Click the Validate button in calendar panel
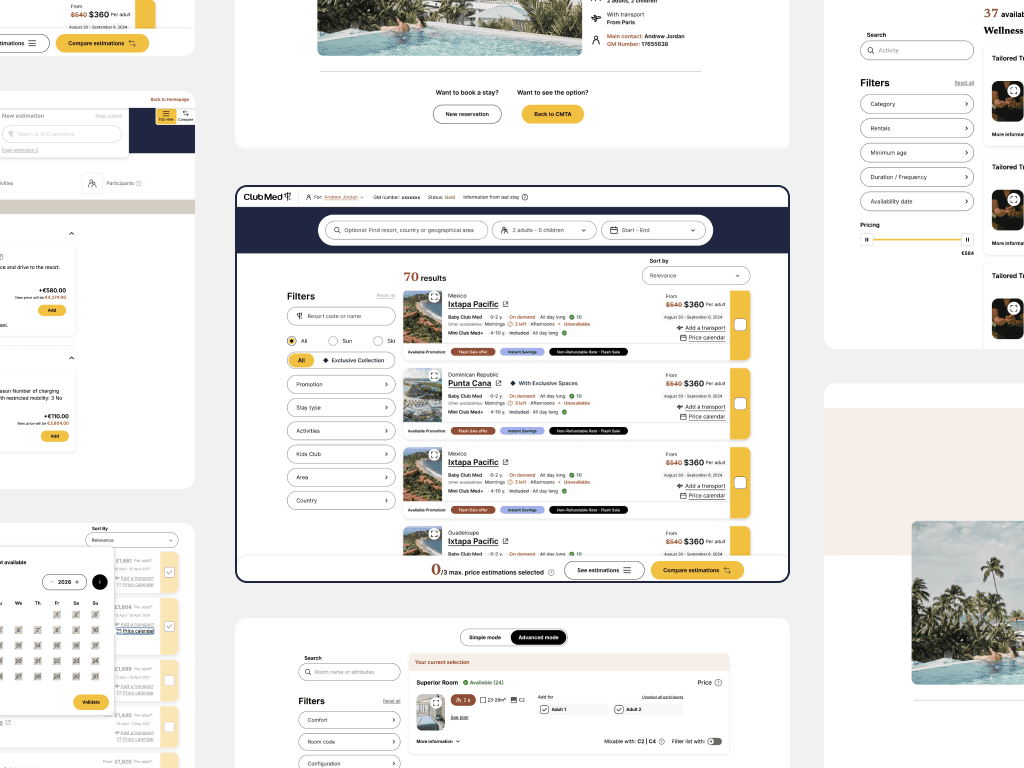The image size is (1024, 768). 91,702
